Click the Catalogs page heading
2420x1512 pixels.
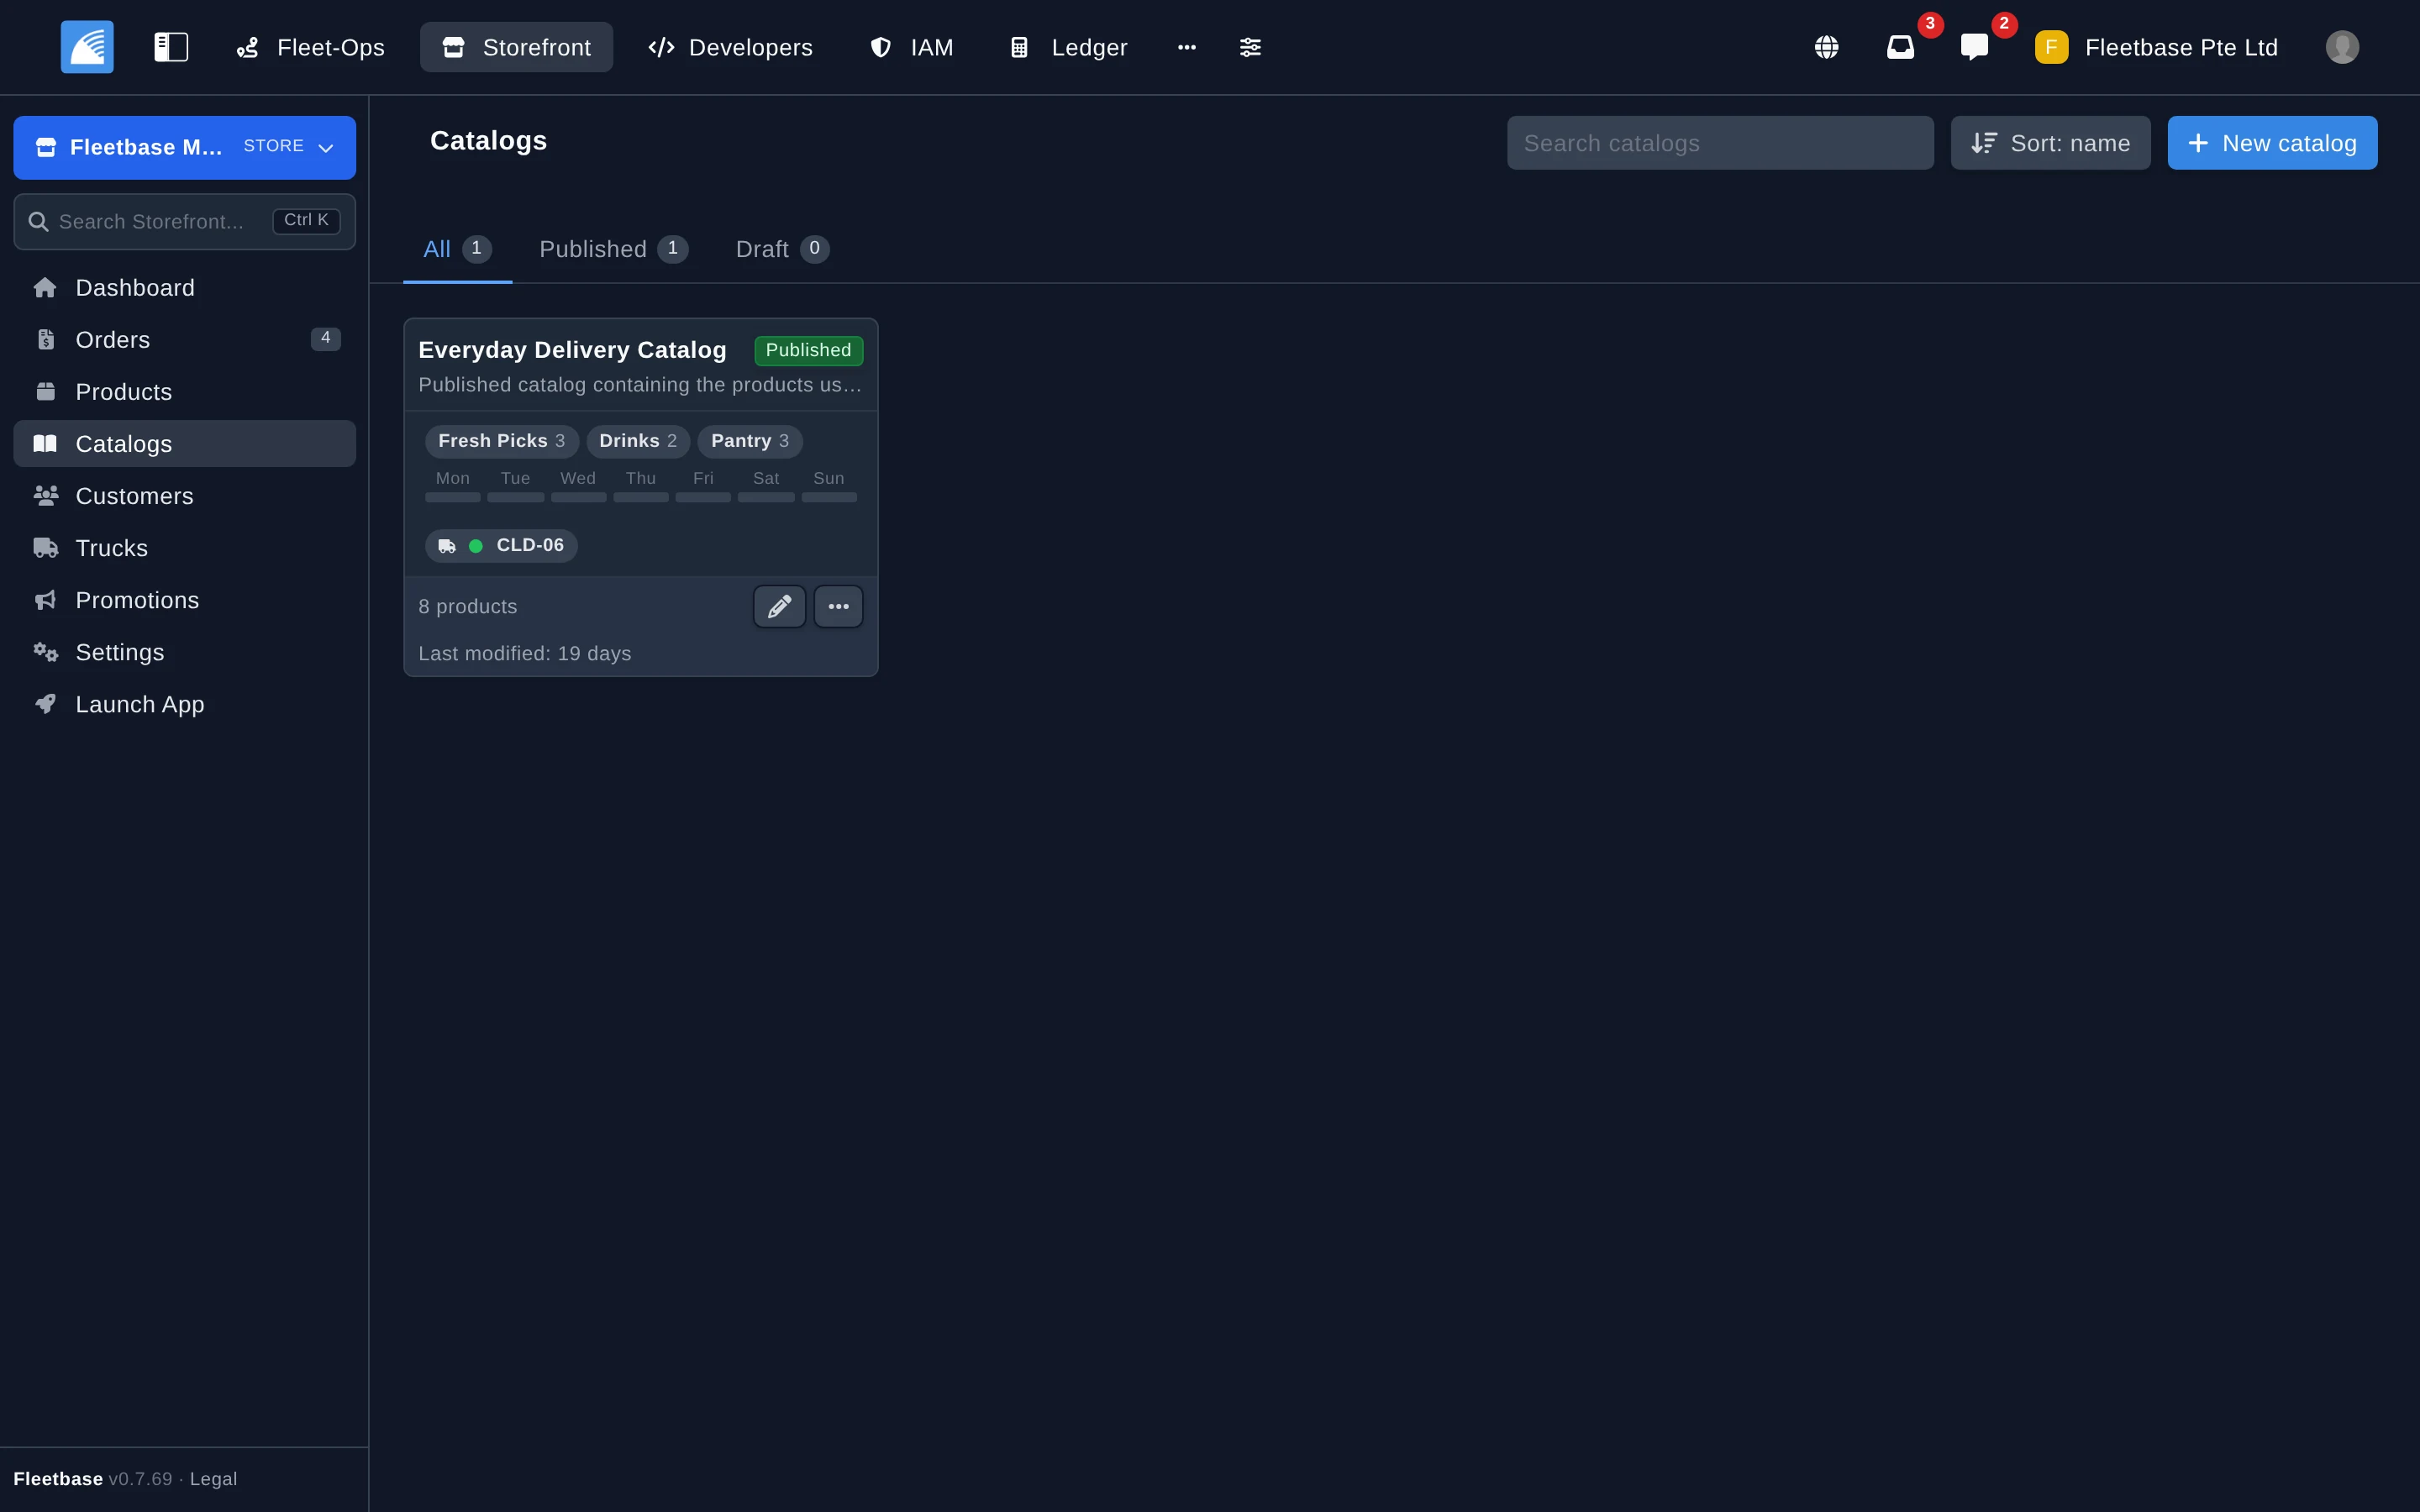click(488, 141)
